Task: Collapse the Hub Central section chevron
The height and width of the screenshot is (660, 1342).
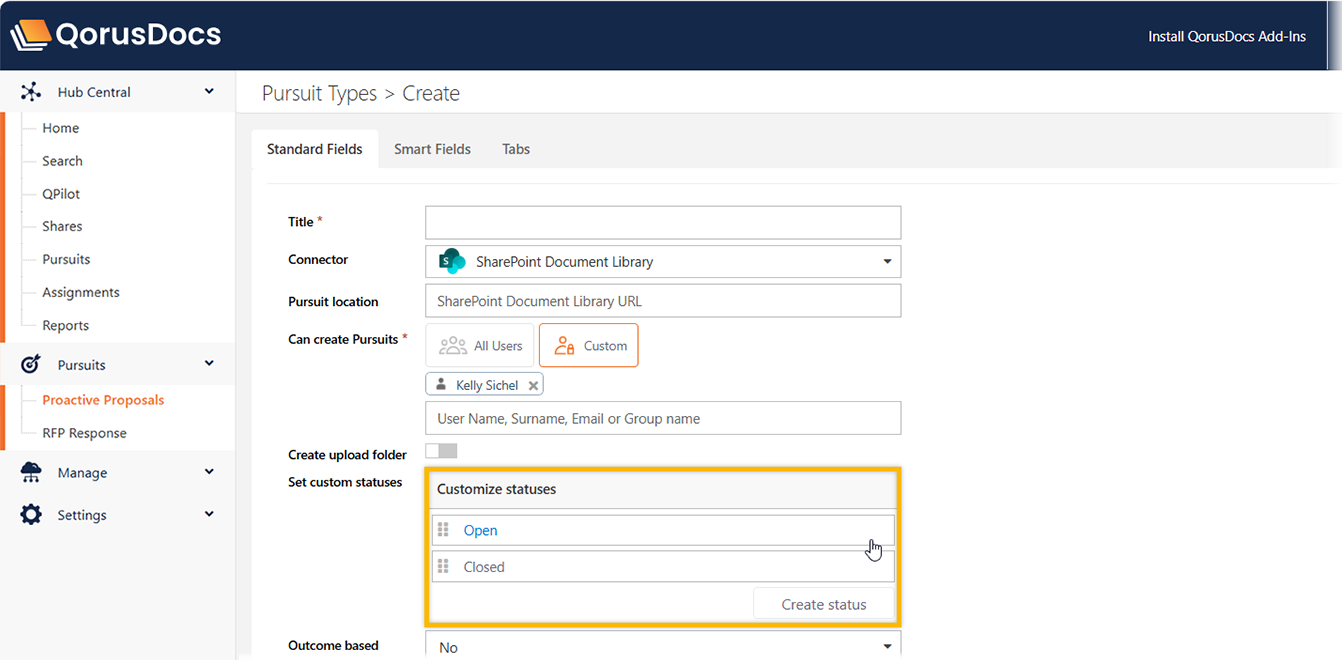Action: [x=209, y=92]
